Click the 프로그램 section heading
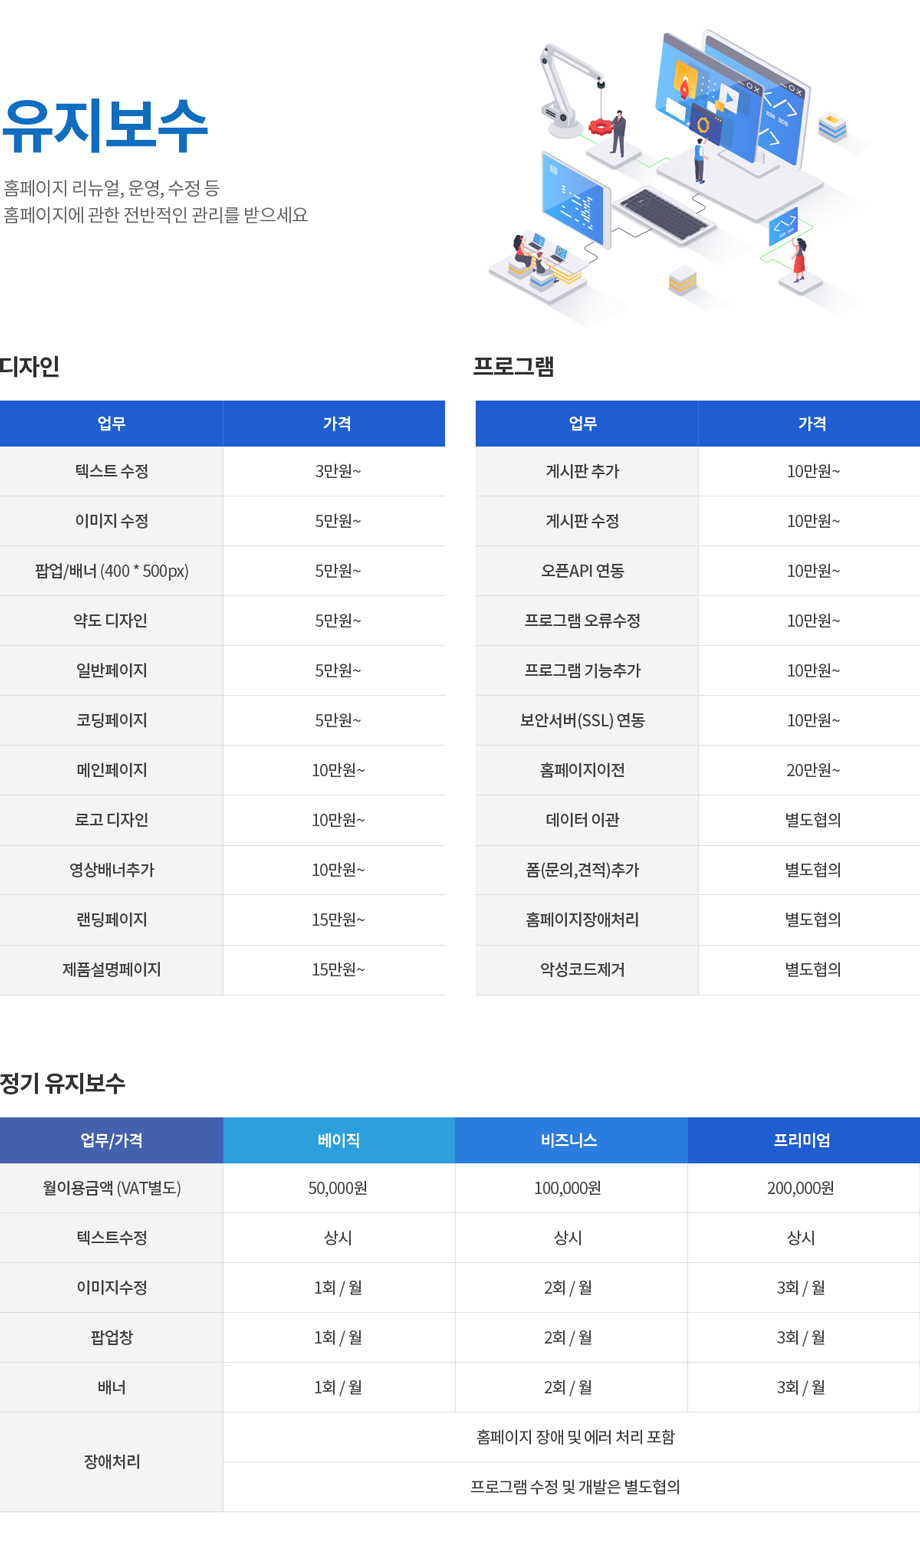Screen dimensions: 920x1544 click(x=514, y=367)
